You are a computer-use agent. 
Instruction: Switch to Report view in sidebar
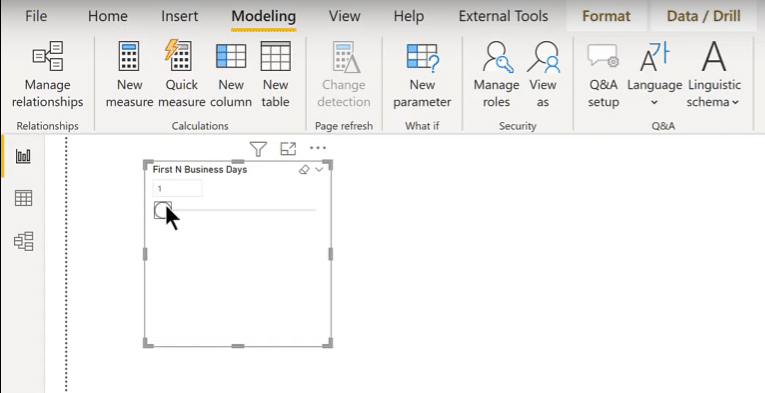coord(23,156)
